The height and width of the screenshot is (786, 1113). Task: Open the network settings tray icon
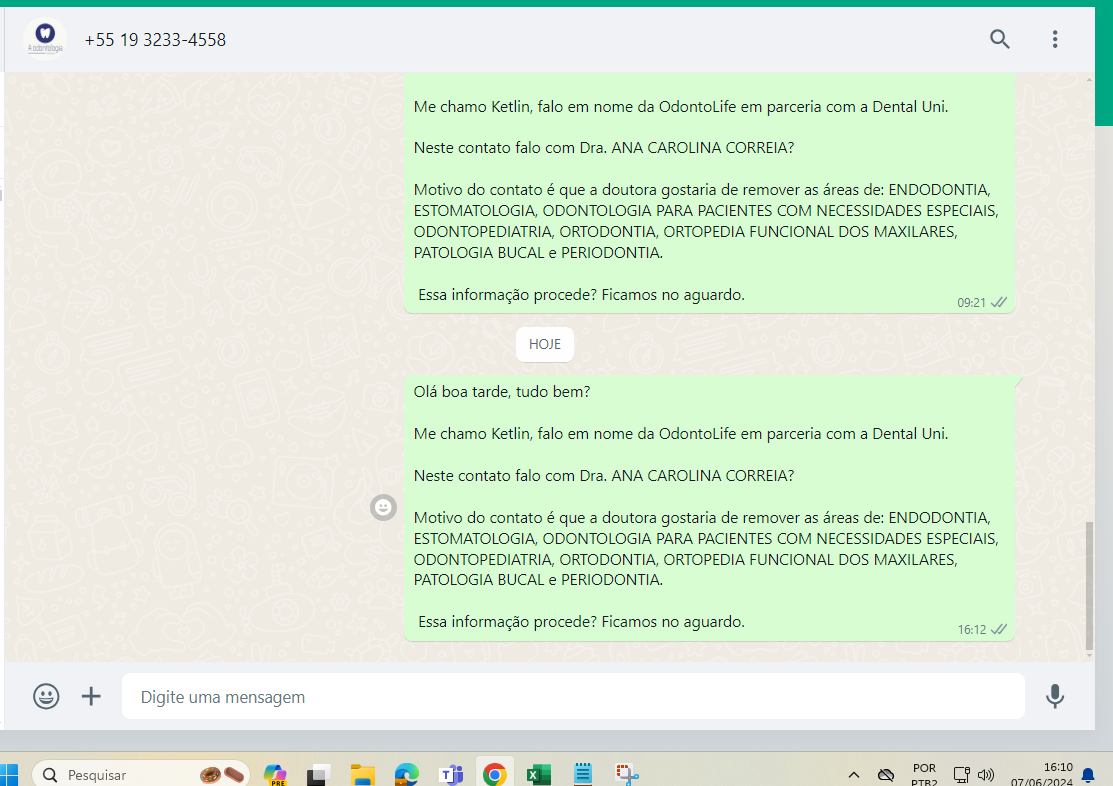tap(961, 775)
